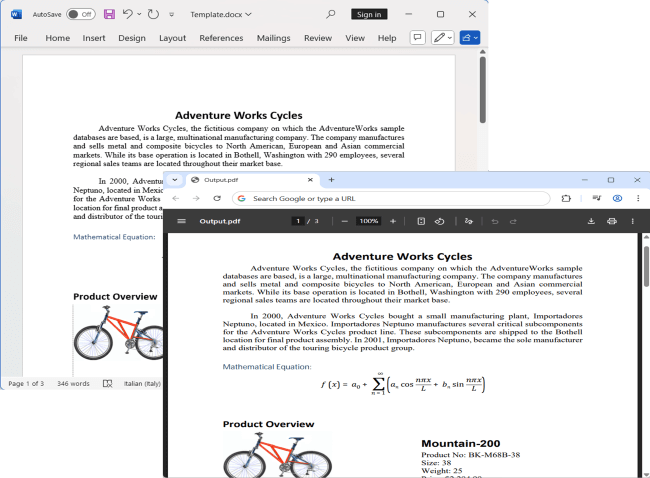650x478 pixels.
Task: Go forward in the browser
Action: tap(196, 199)
